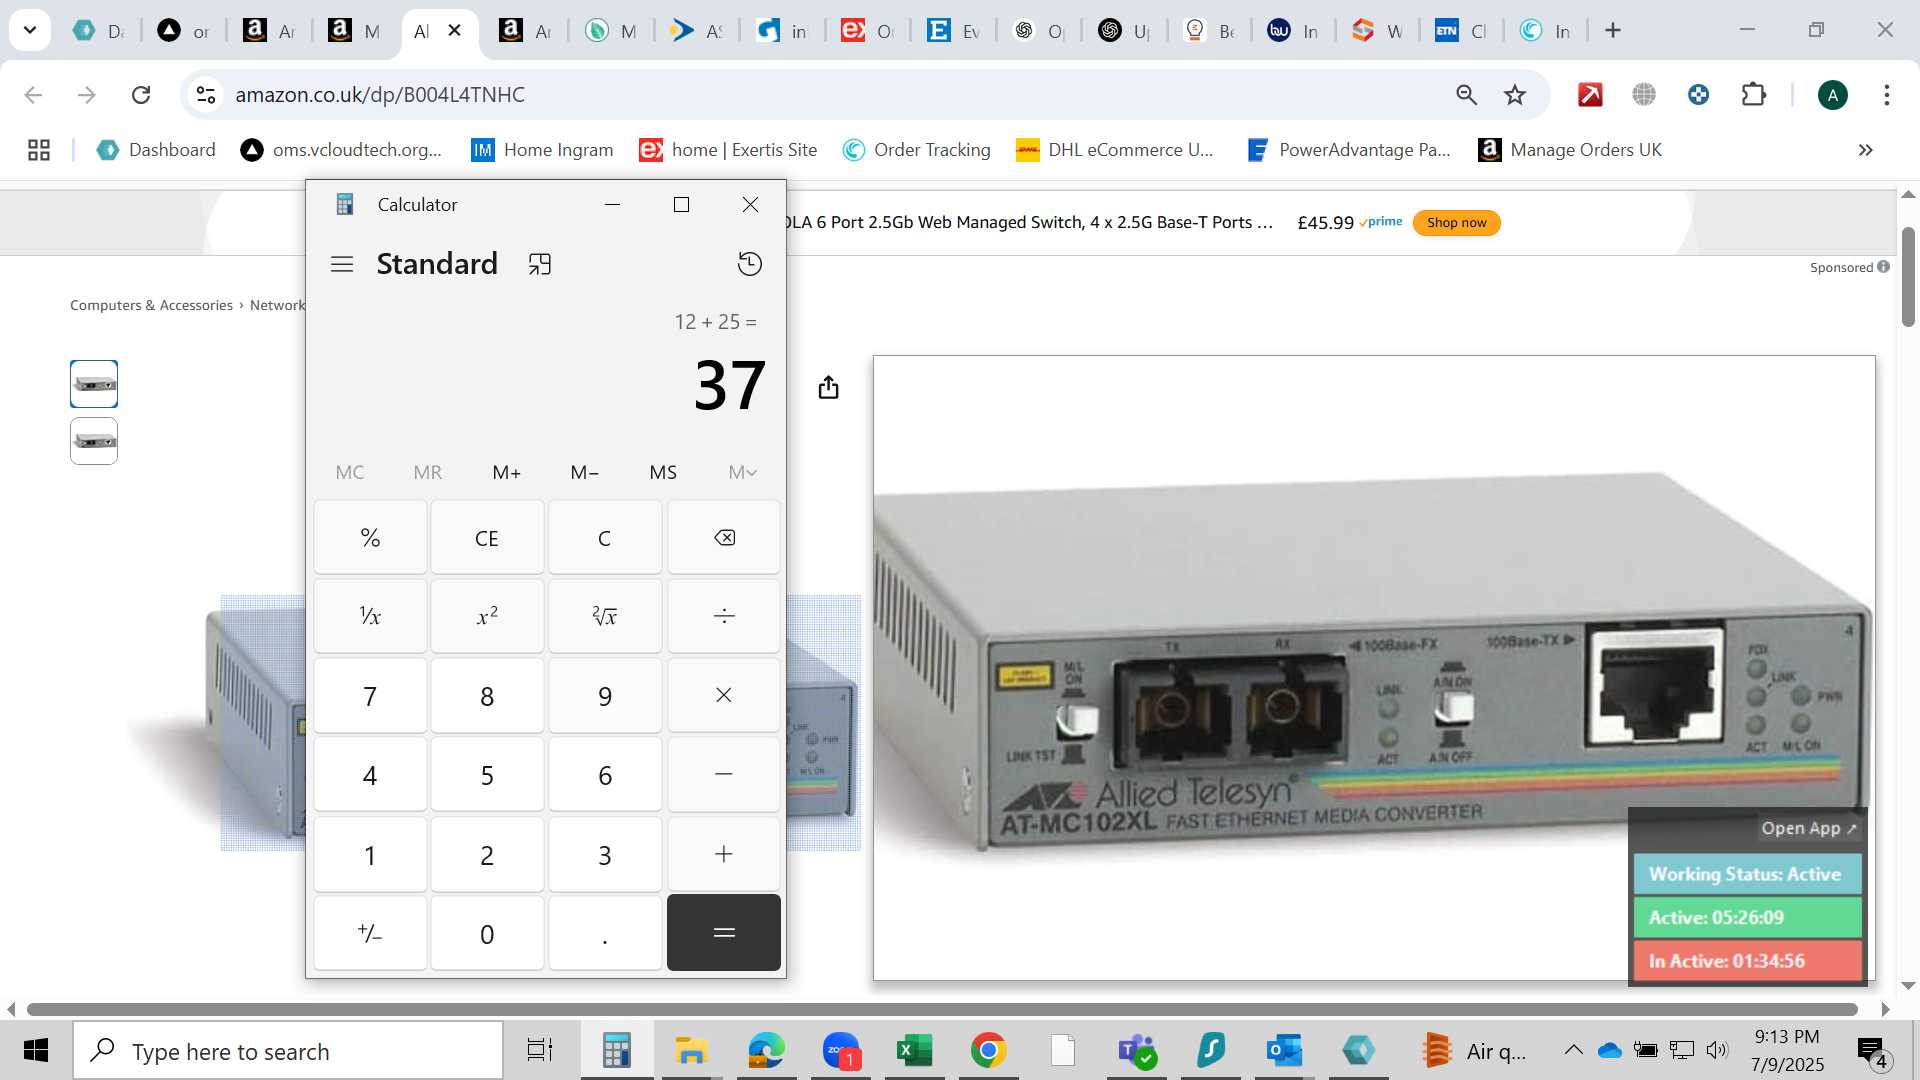Screen dimensions: 1920x1080
Task: Click Shop now sponsored button
Action: pos(1456,222)
